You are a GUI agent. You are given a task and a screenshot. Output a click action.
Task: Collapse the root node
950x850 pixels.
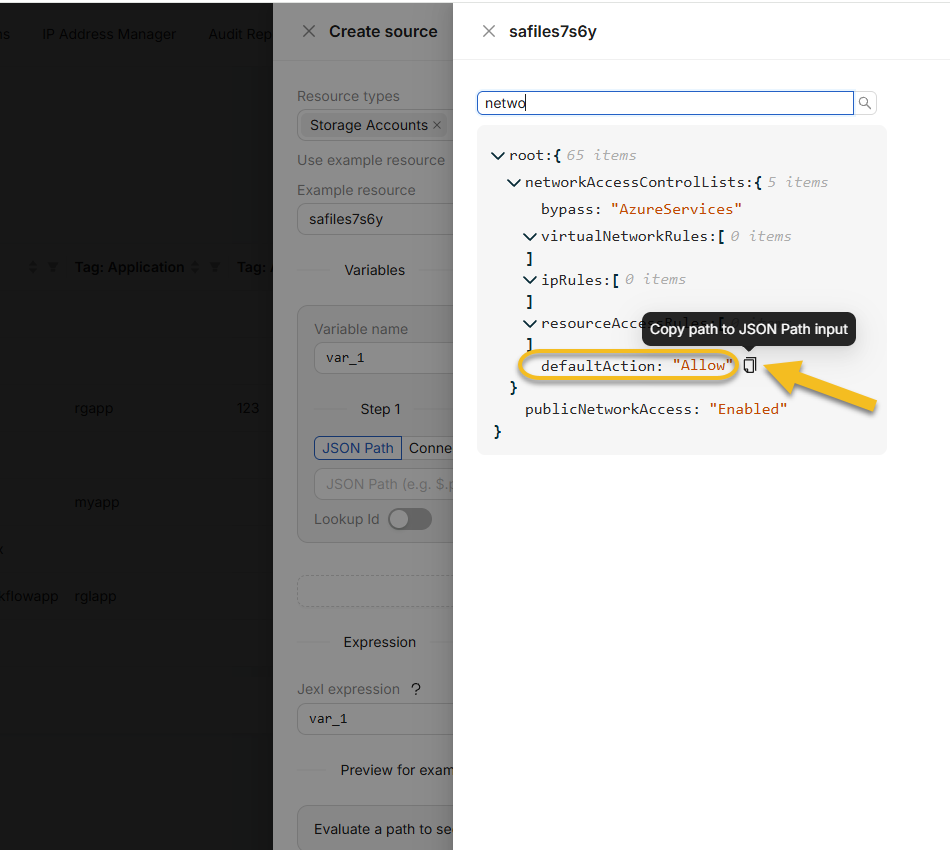pos(497,156)
